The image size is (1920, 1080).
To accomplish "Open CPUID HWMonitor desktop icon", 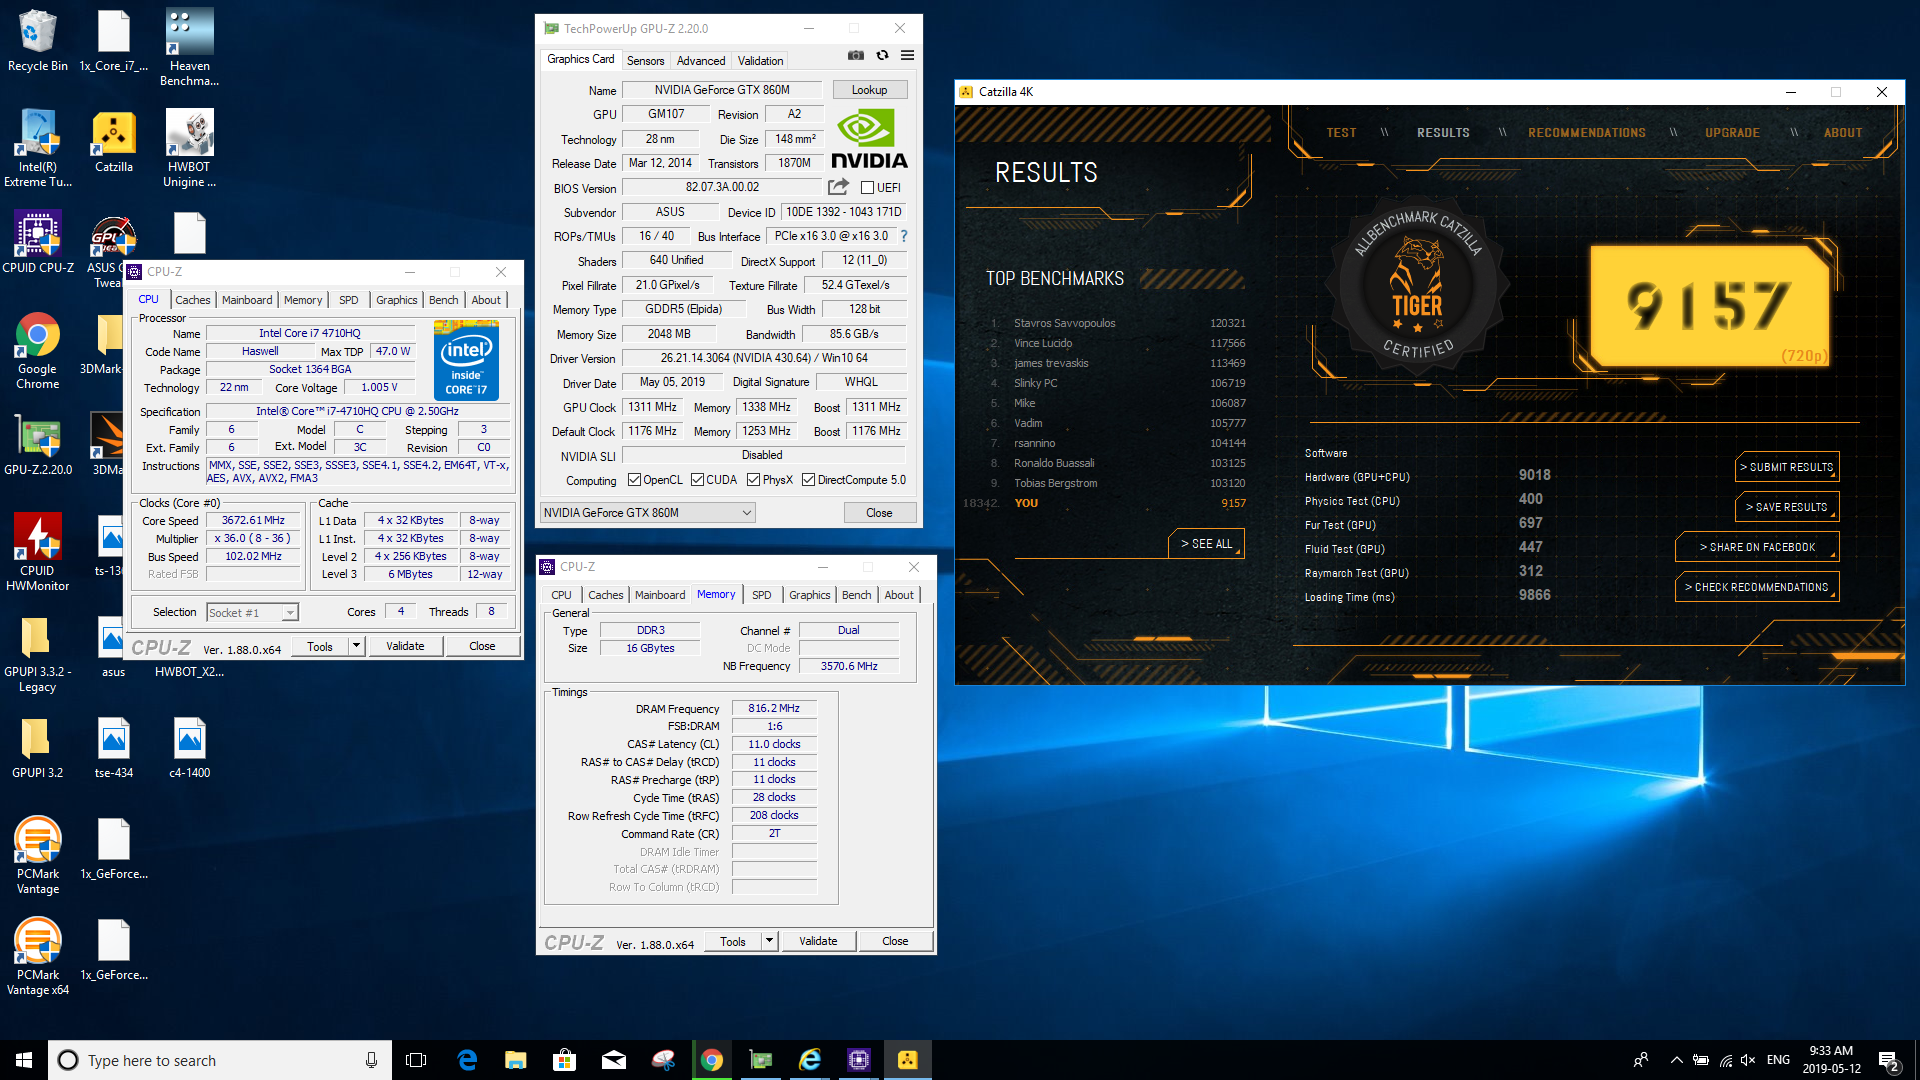I will pos(37,553).
